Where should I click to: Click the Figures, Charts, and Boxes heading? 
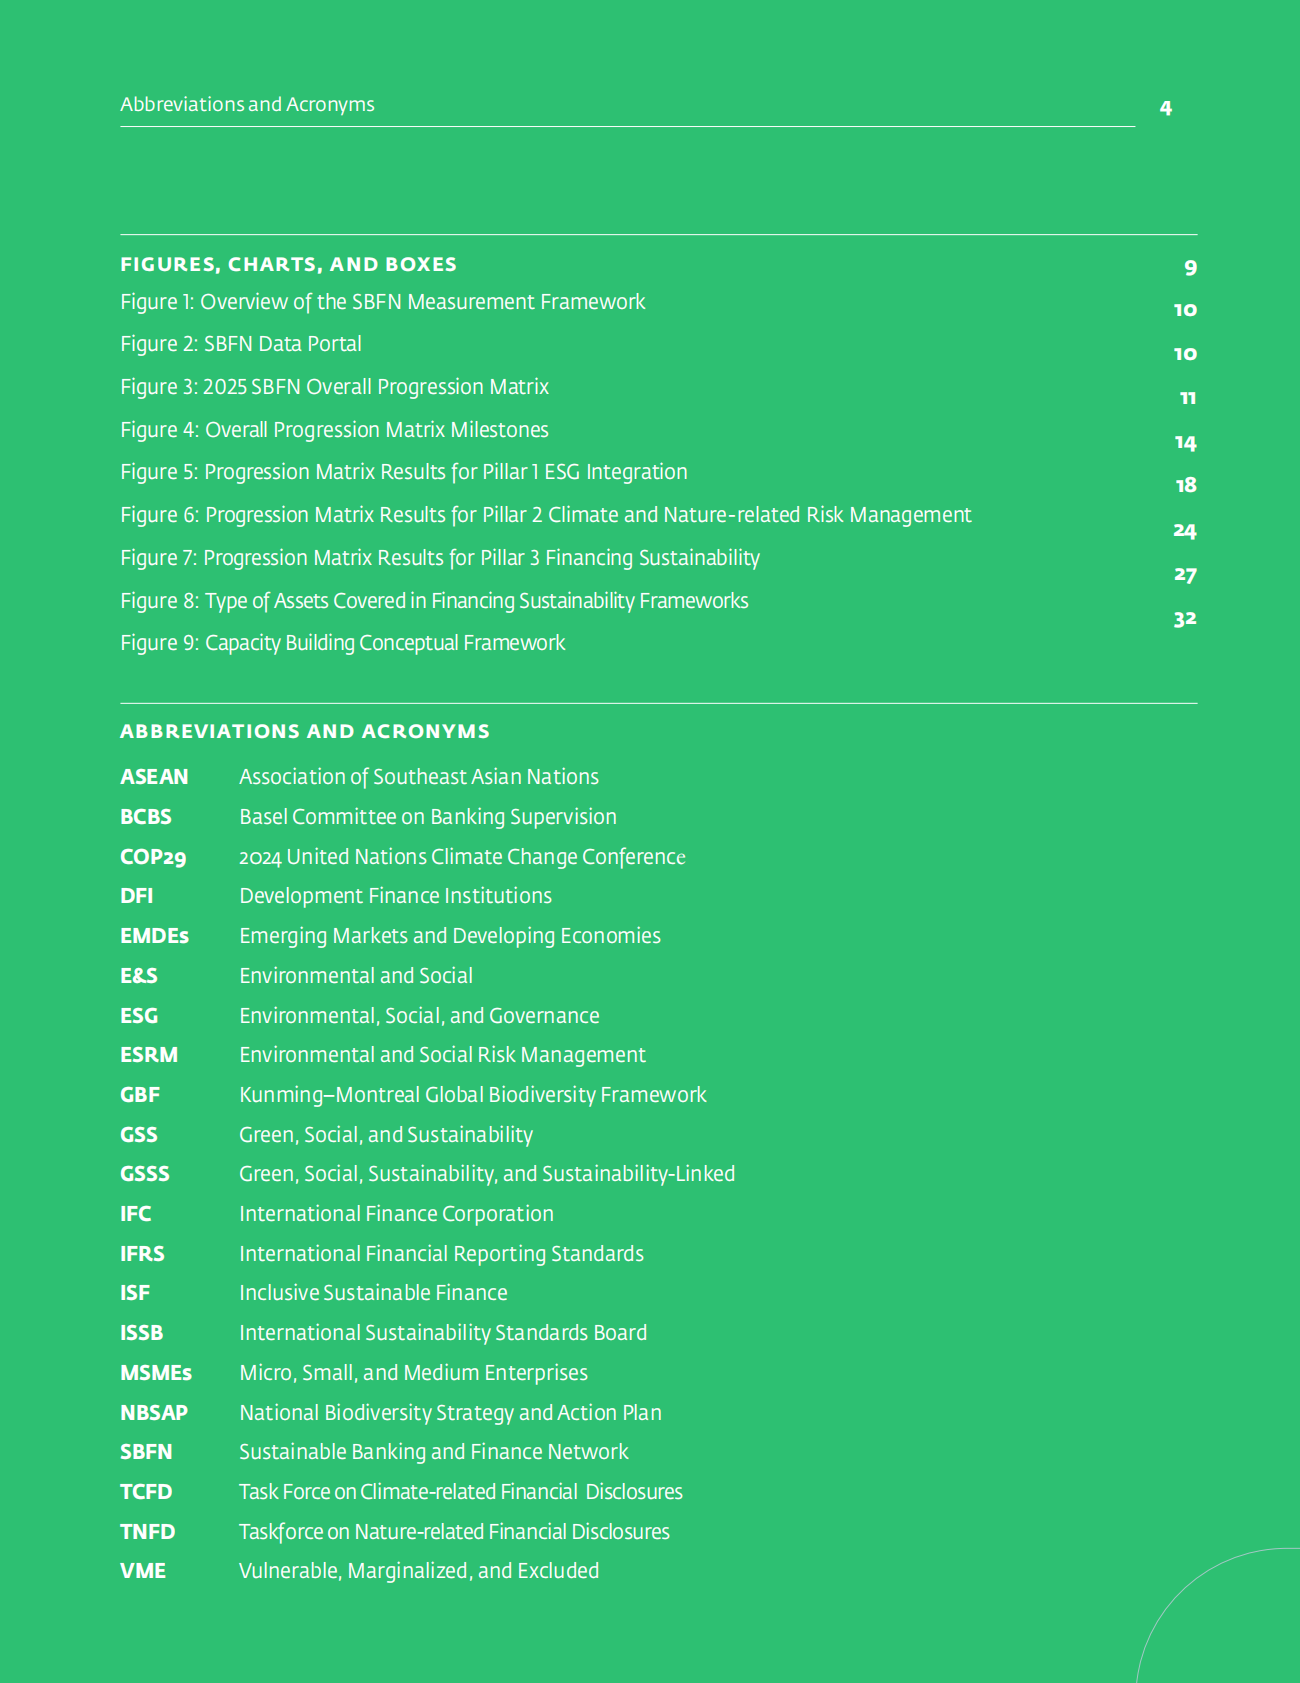click(288, 265)
